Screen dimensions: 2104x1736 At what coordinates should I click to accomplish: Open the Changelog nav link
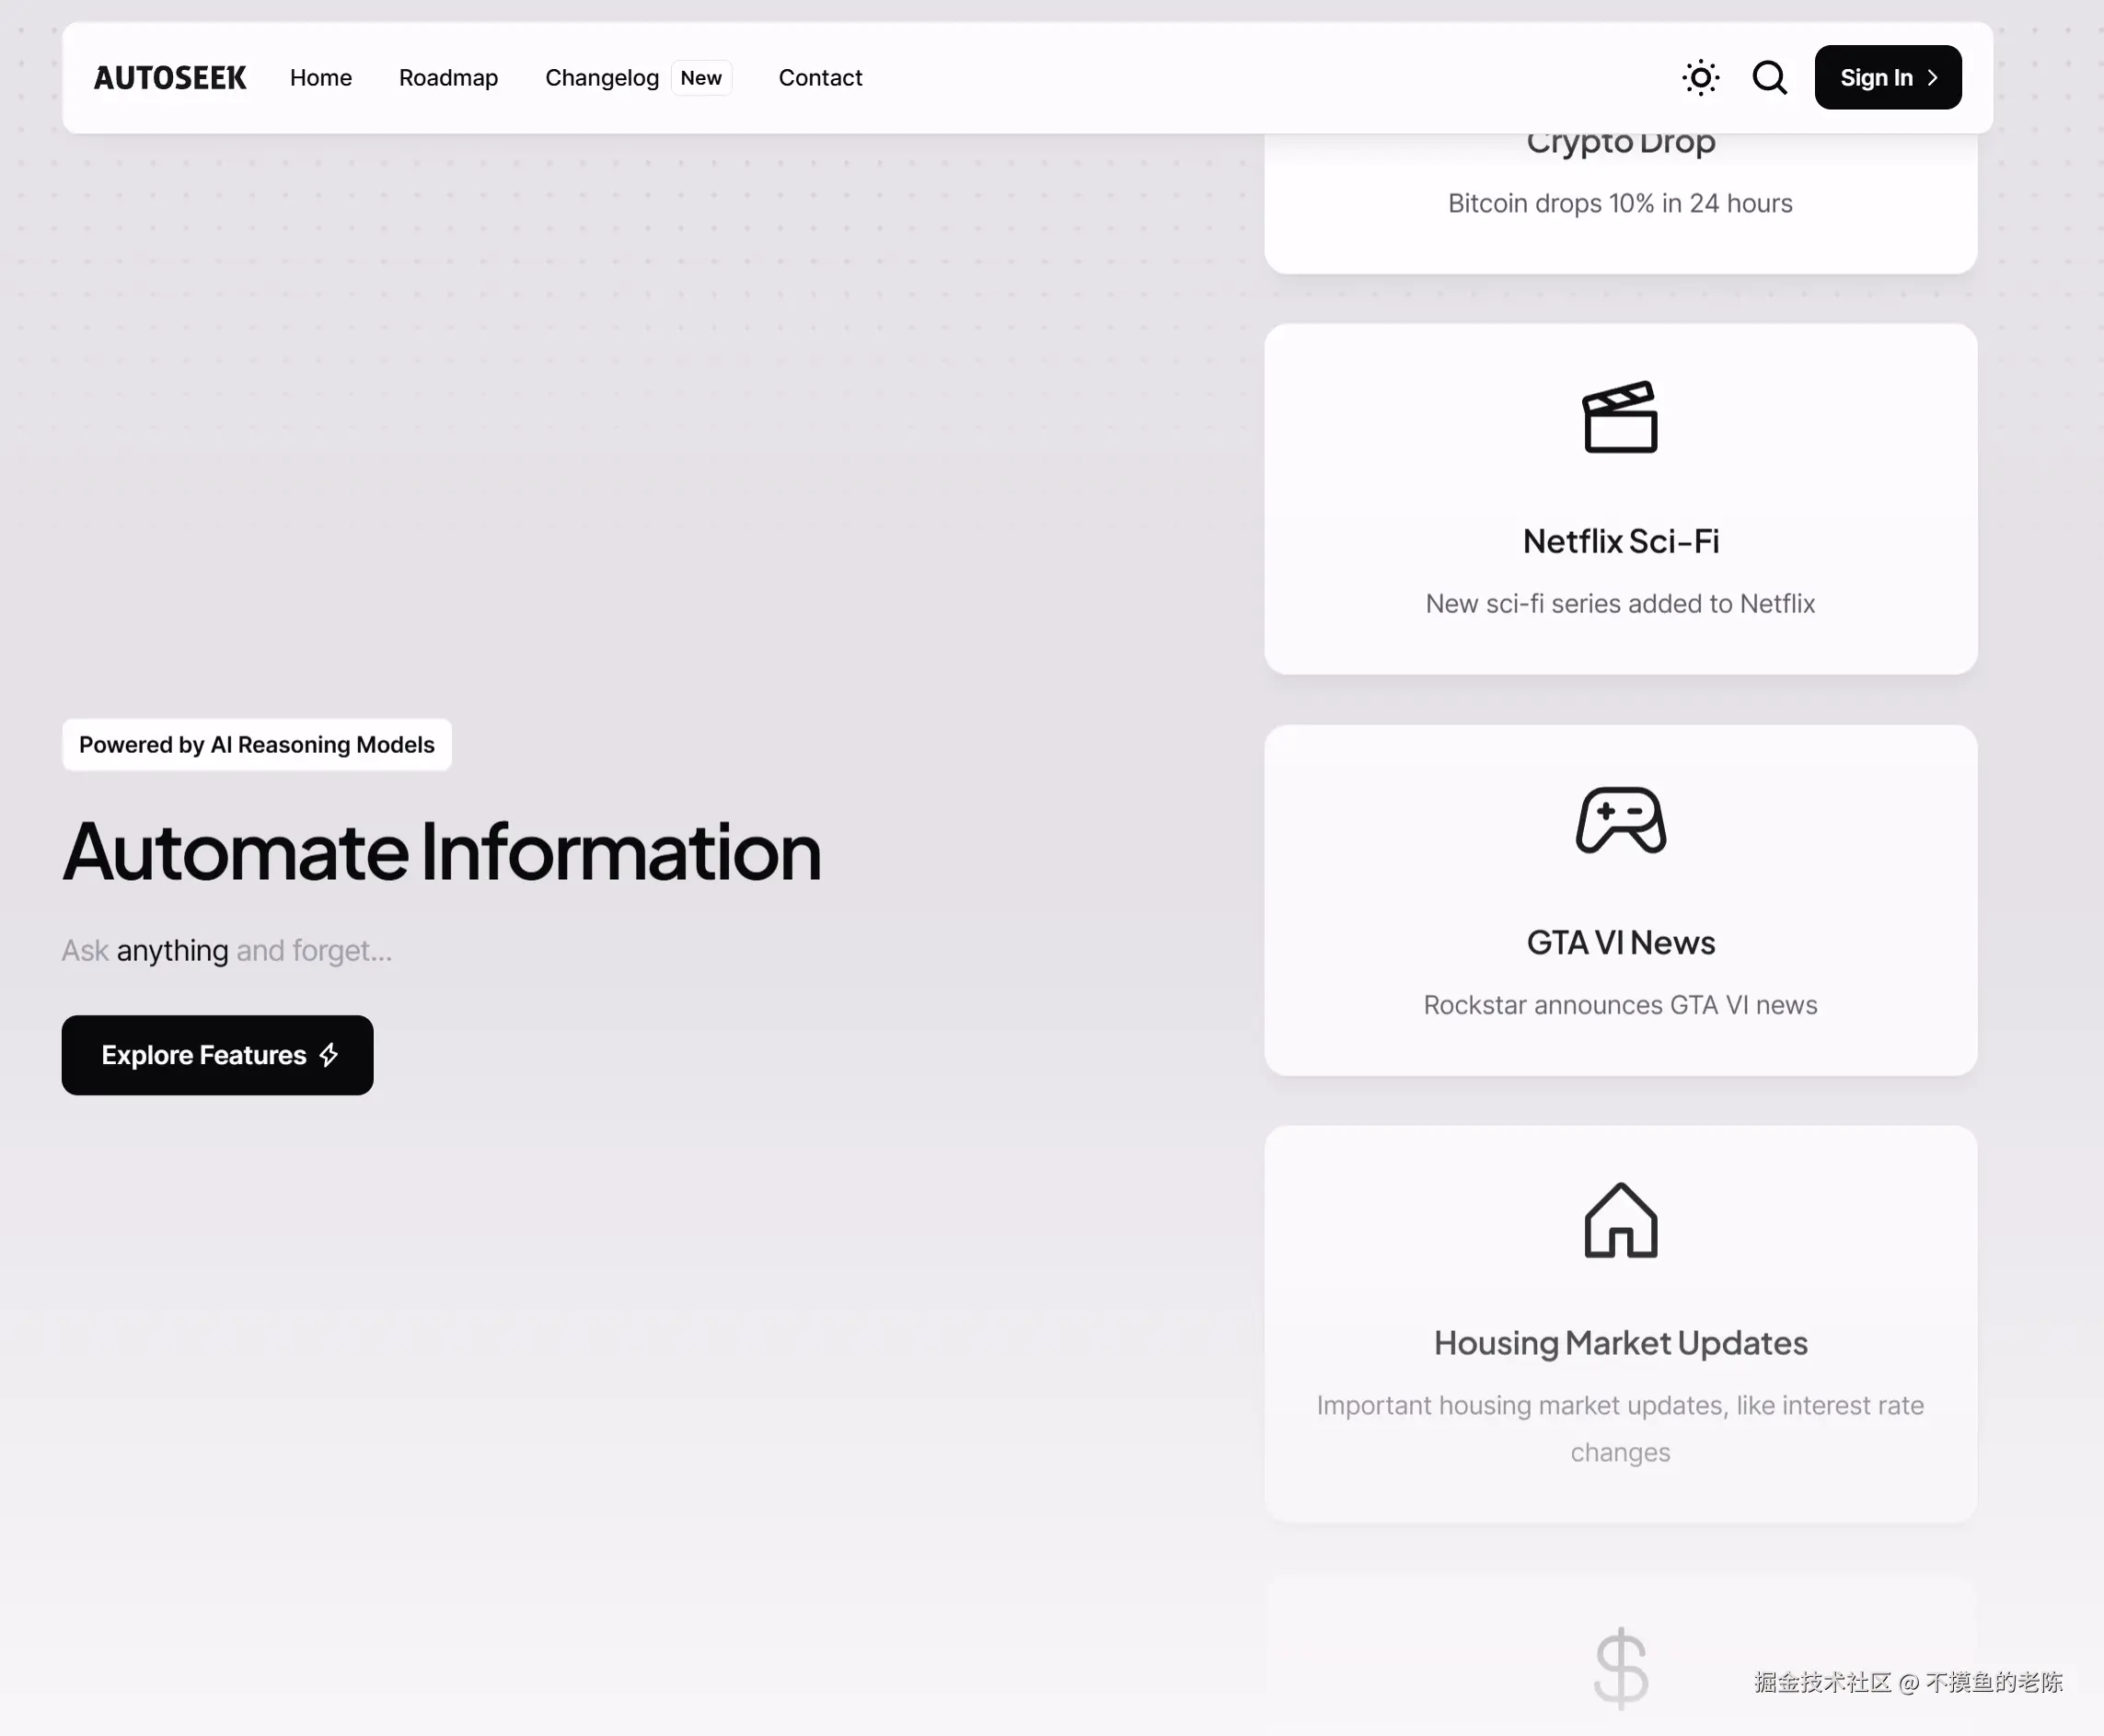click(x=601, y=78)
